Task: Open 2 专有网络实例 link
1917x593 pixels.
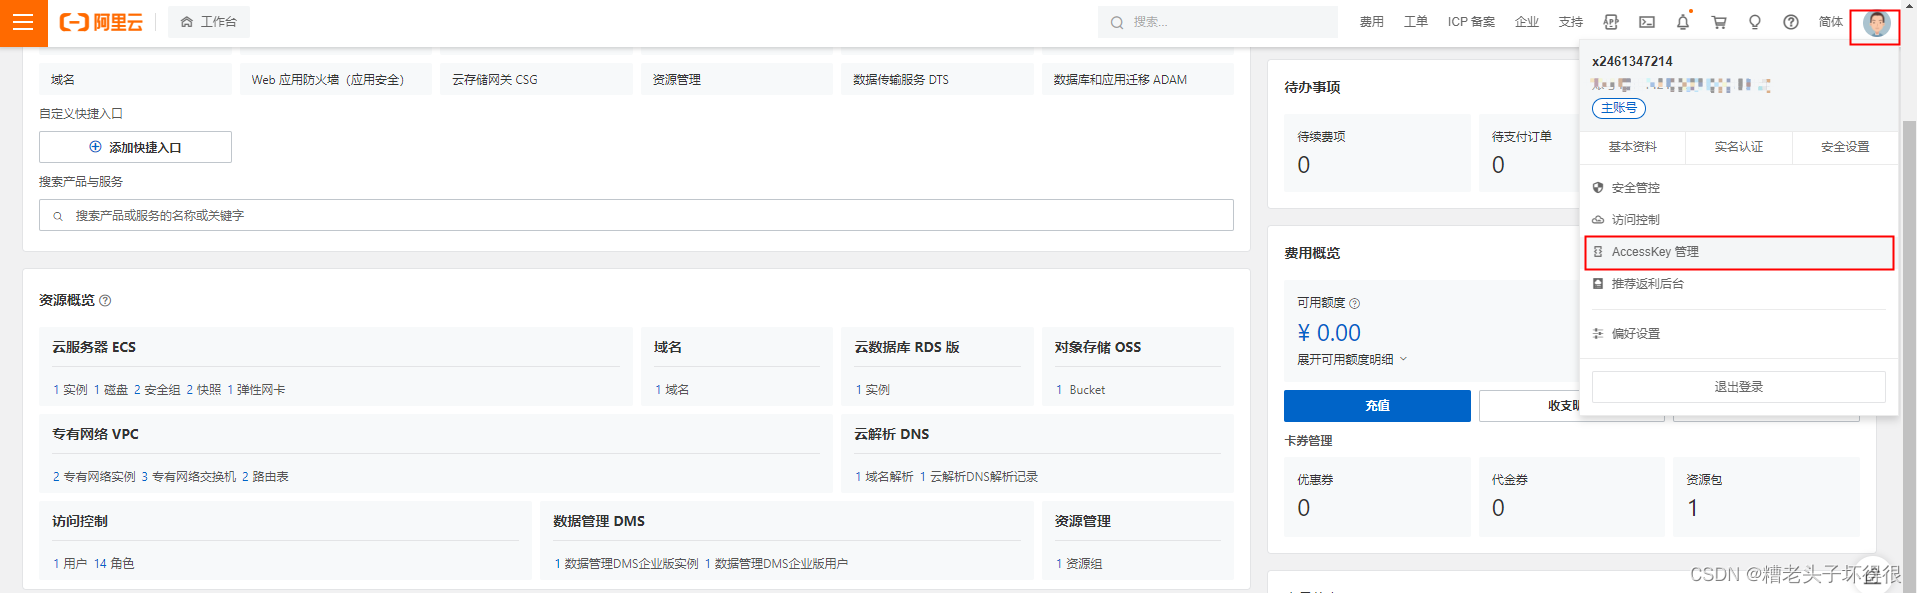Action: click(x=94, y=477)
